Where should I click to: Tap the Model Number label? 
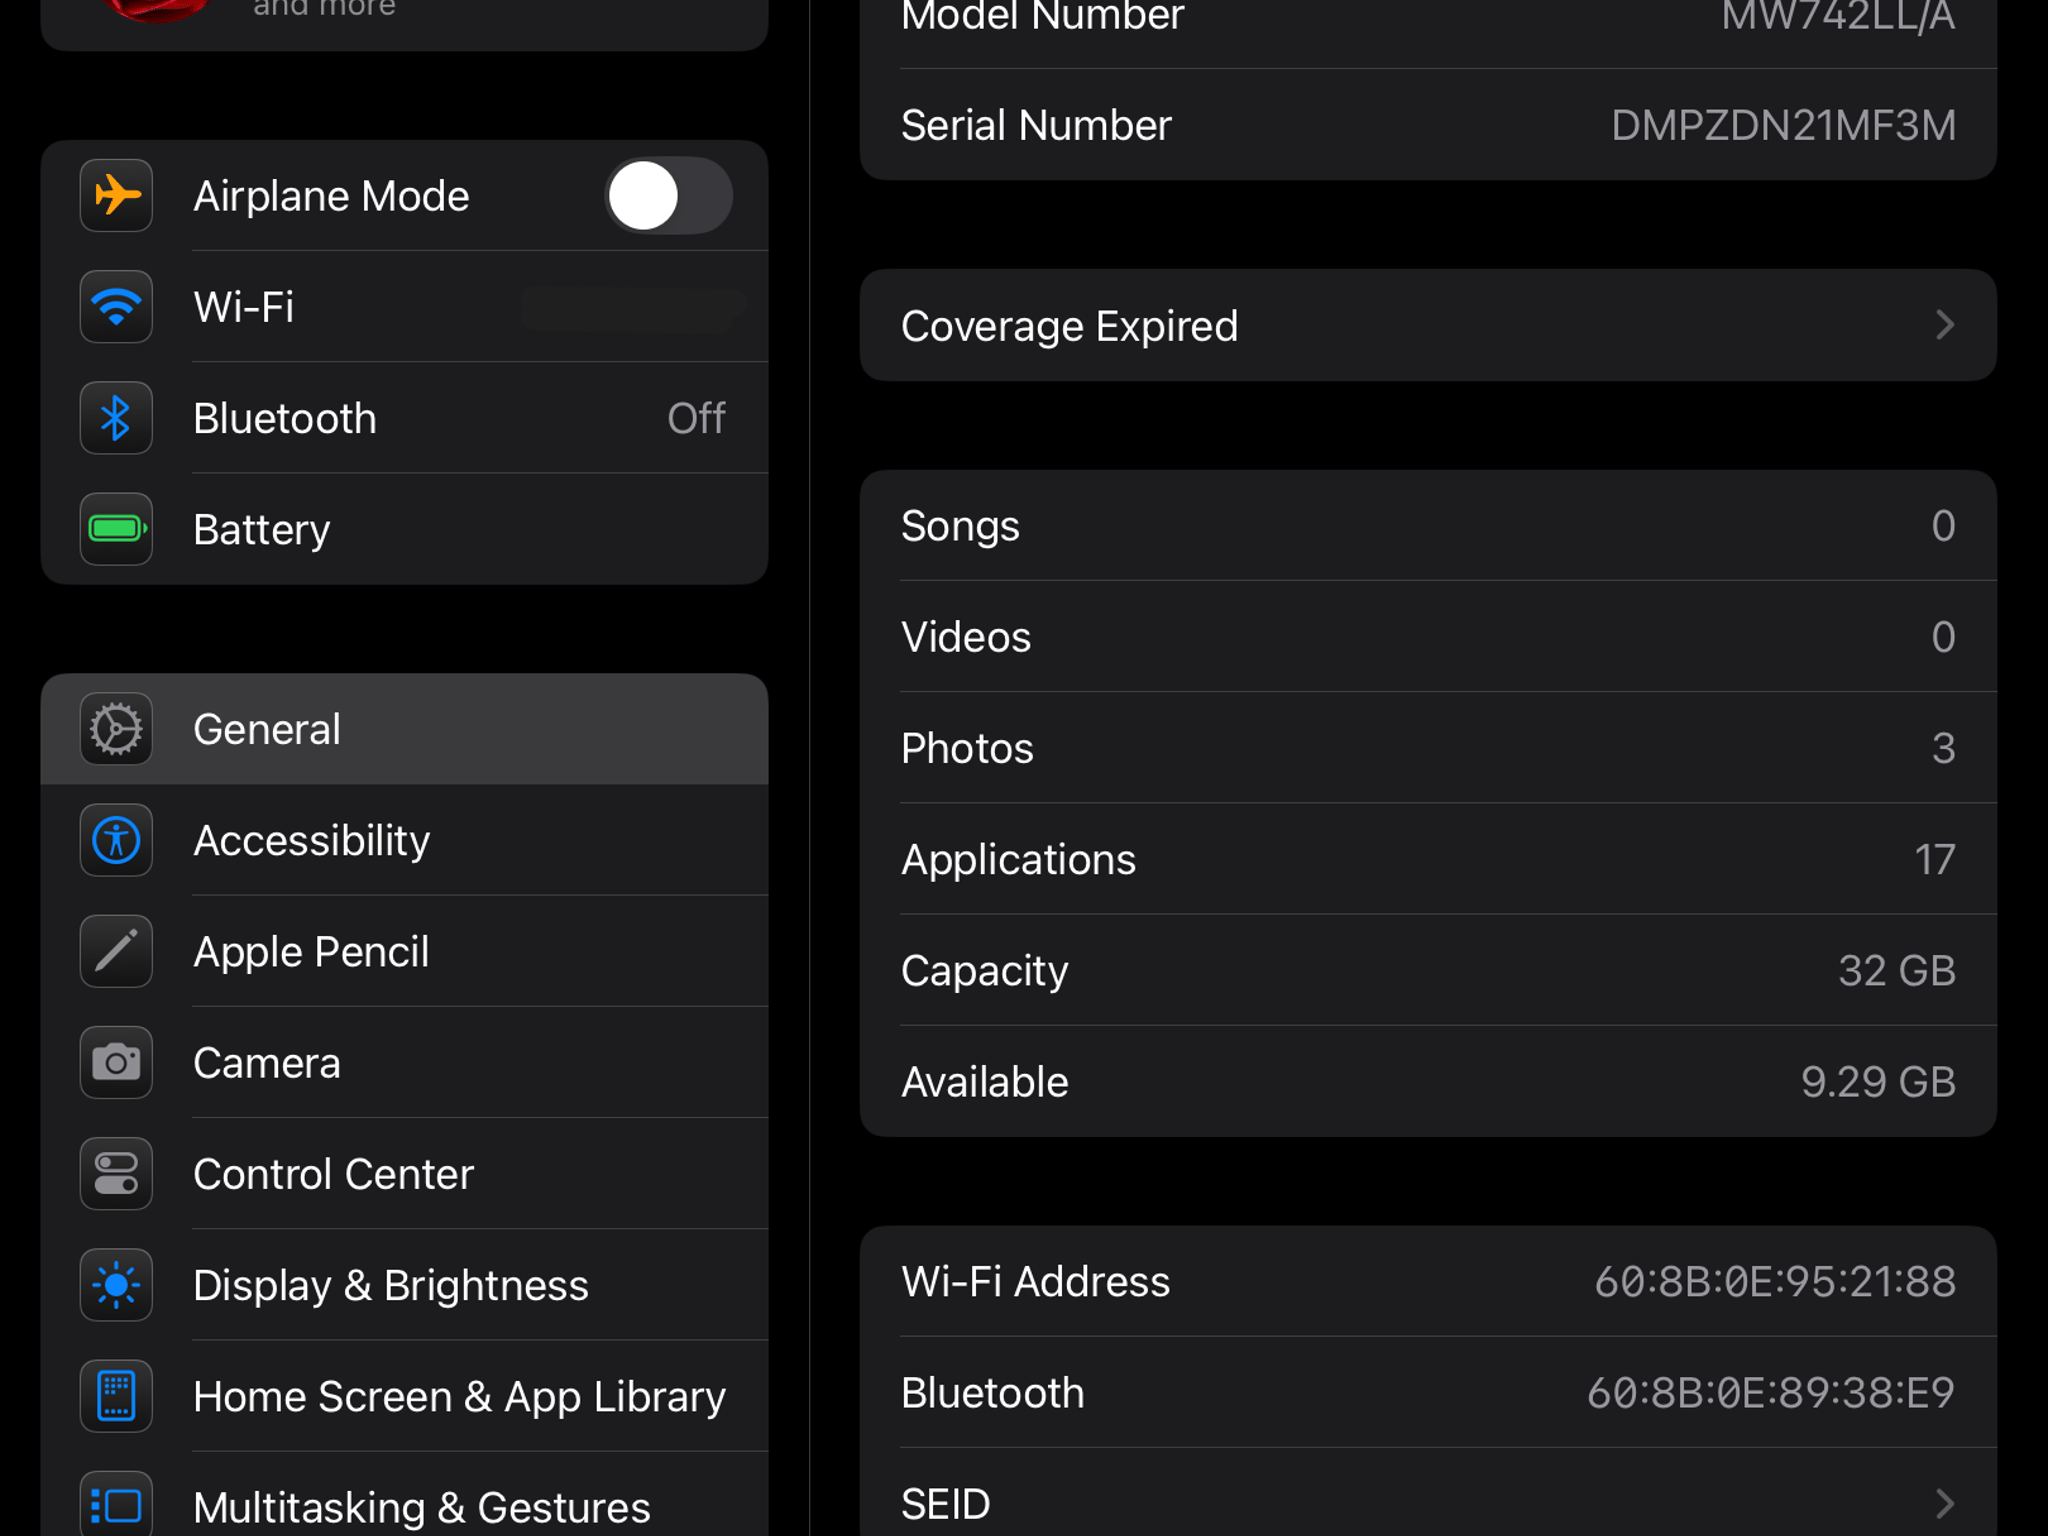[x=1042, y=16]
